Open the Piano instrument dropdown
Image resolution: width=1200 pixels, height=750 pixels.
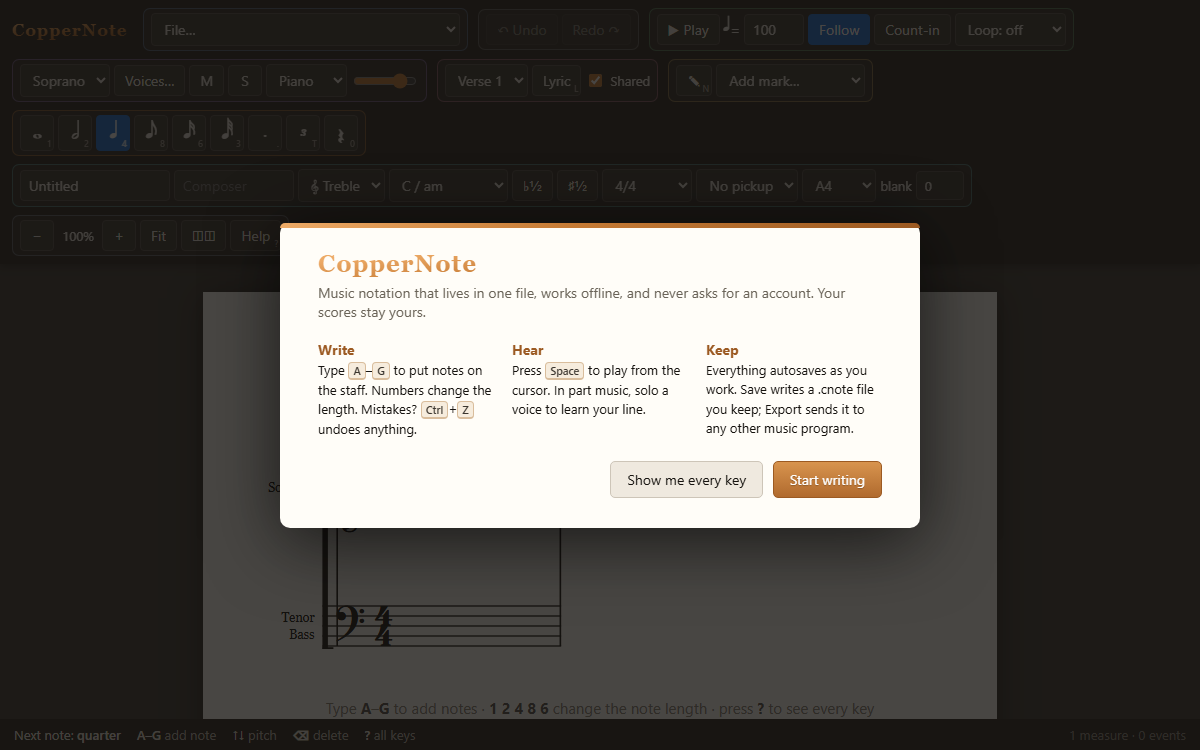307,81
